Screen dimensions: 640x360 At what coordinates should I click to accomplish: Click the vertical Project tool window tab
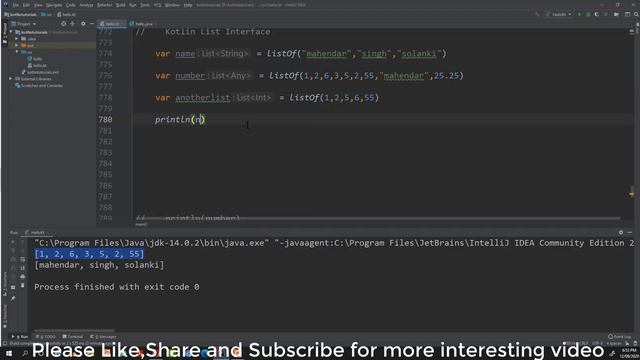click(5, 33)
